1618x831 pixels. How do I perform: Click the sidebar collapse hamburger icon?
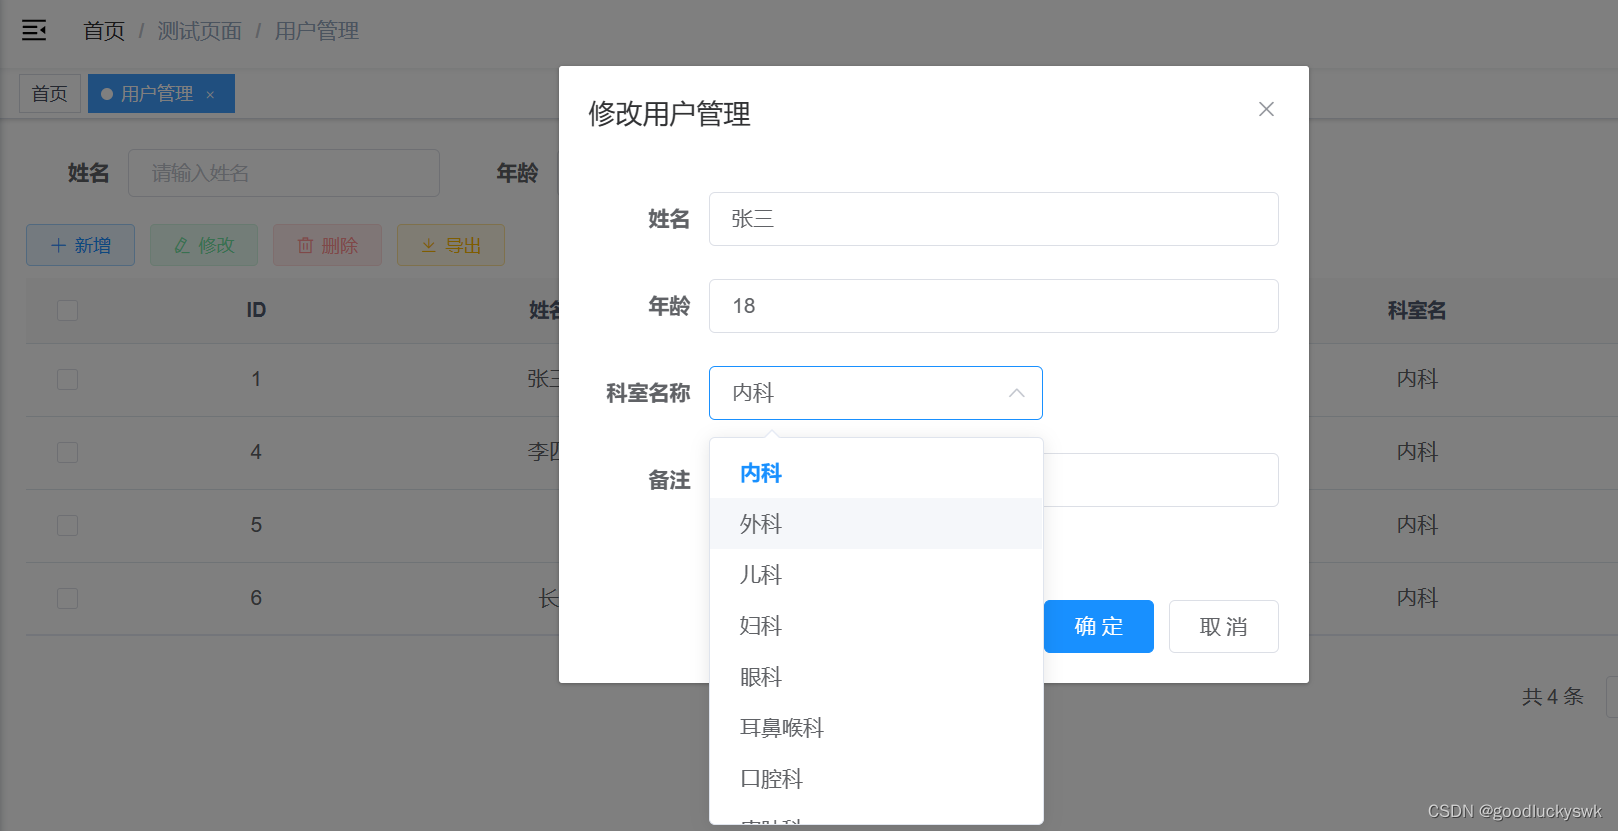pyautogui.click(x=34, y=31)
